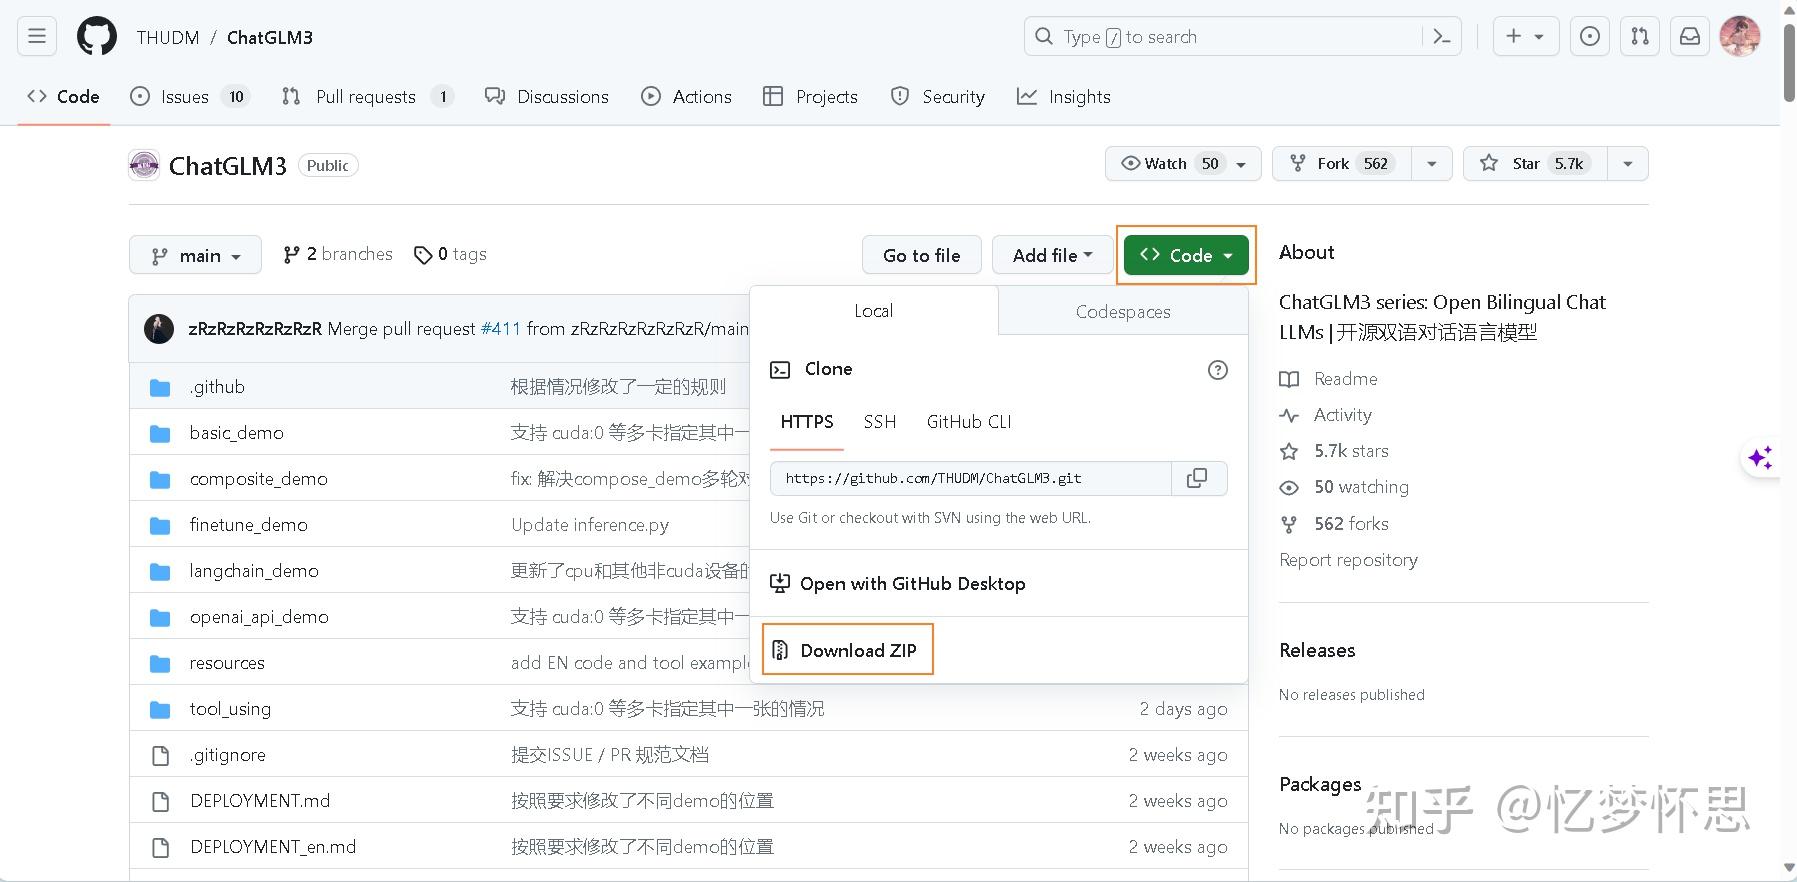Open the 0 tags link
Screen dimensions: 1797x882
(x=450, y=254)
